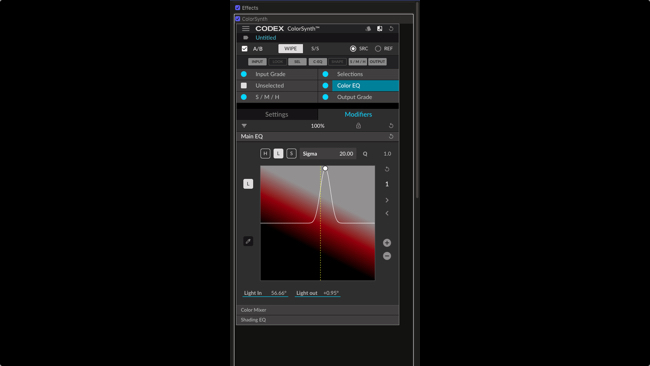Screen dimensions: 650x366
Task: Toggle the A/B checkbox
Action: [245, 48]
